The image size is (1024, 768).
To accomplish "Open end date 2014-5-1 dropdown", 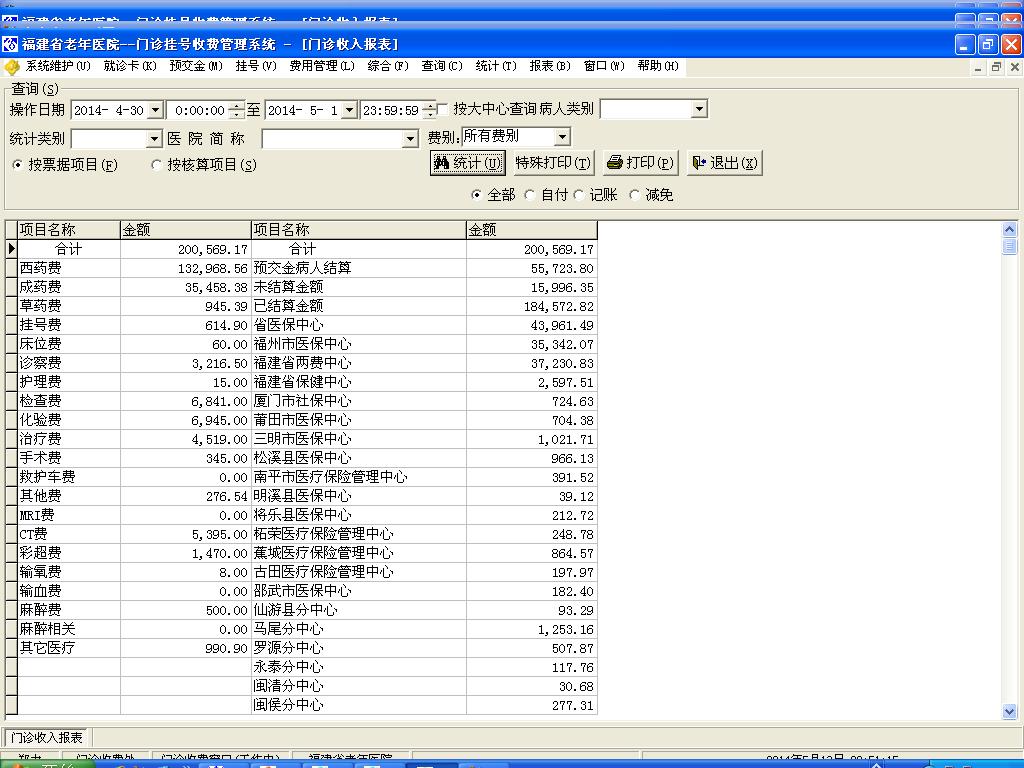I will [349, 110].
